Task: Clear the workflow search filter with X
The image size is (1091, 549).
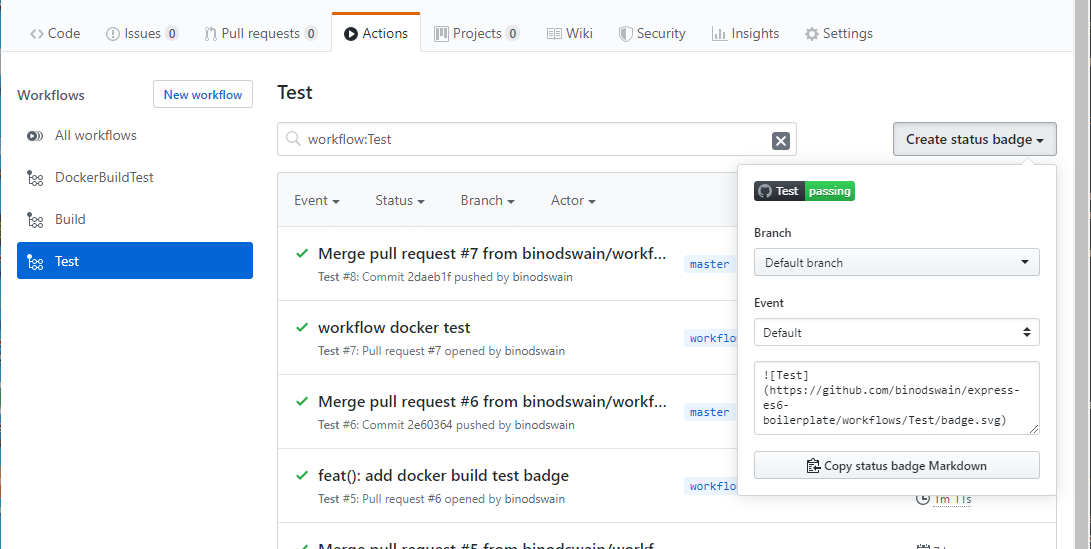Action: point(781,141)
